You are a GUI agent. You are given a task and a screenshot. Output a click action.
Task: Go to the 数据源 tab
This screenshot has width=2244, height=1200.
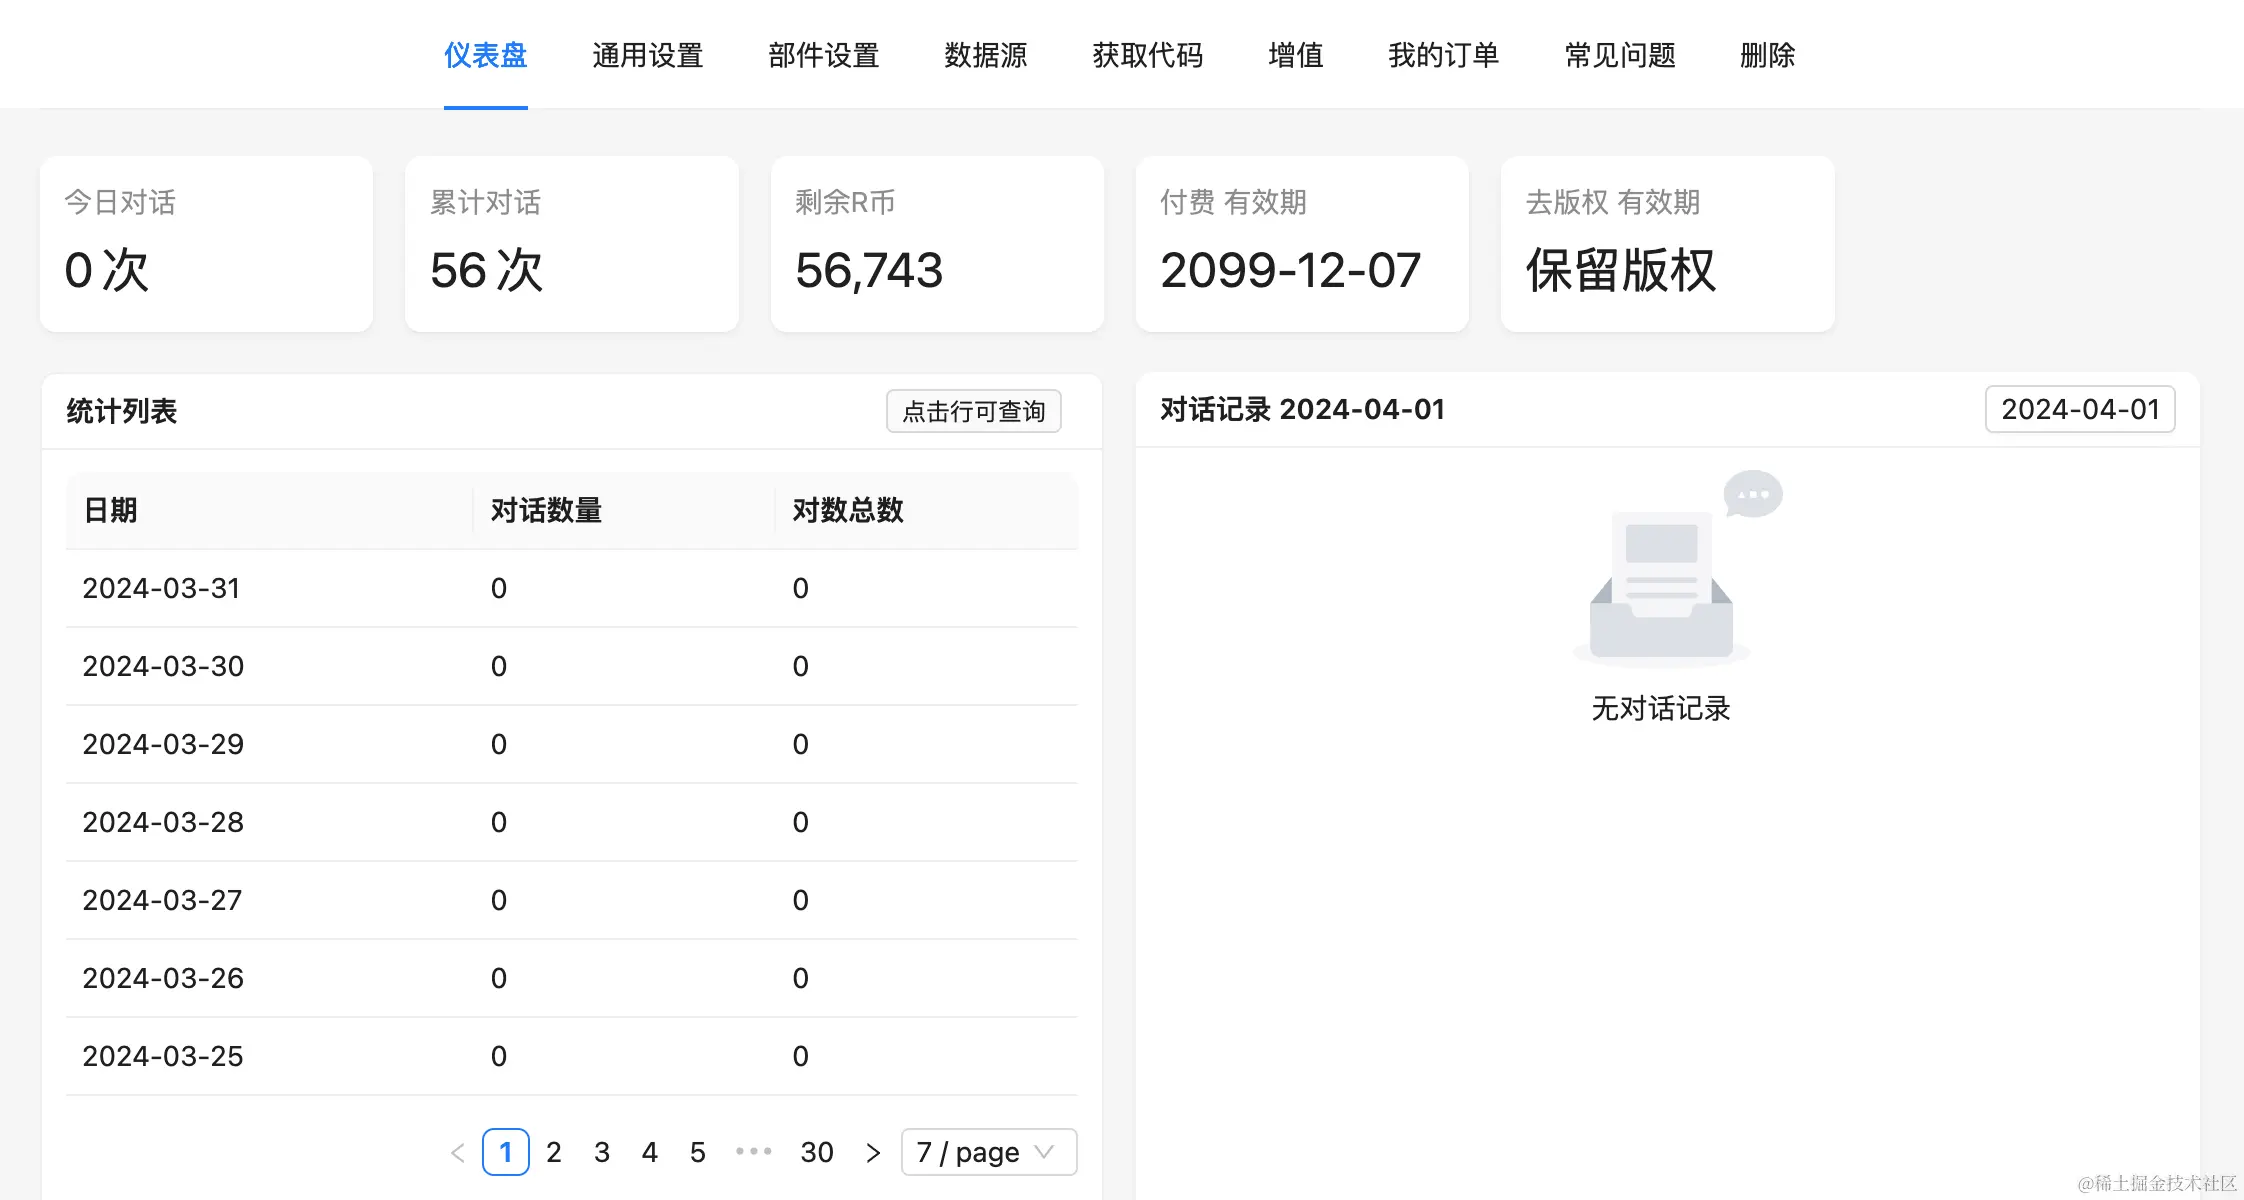985,55
